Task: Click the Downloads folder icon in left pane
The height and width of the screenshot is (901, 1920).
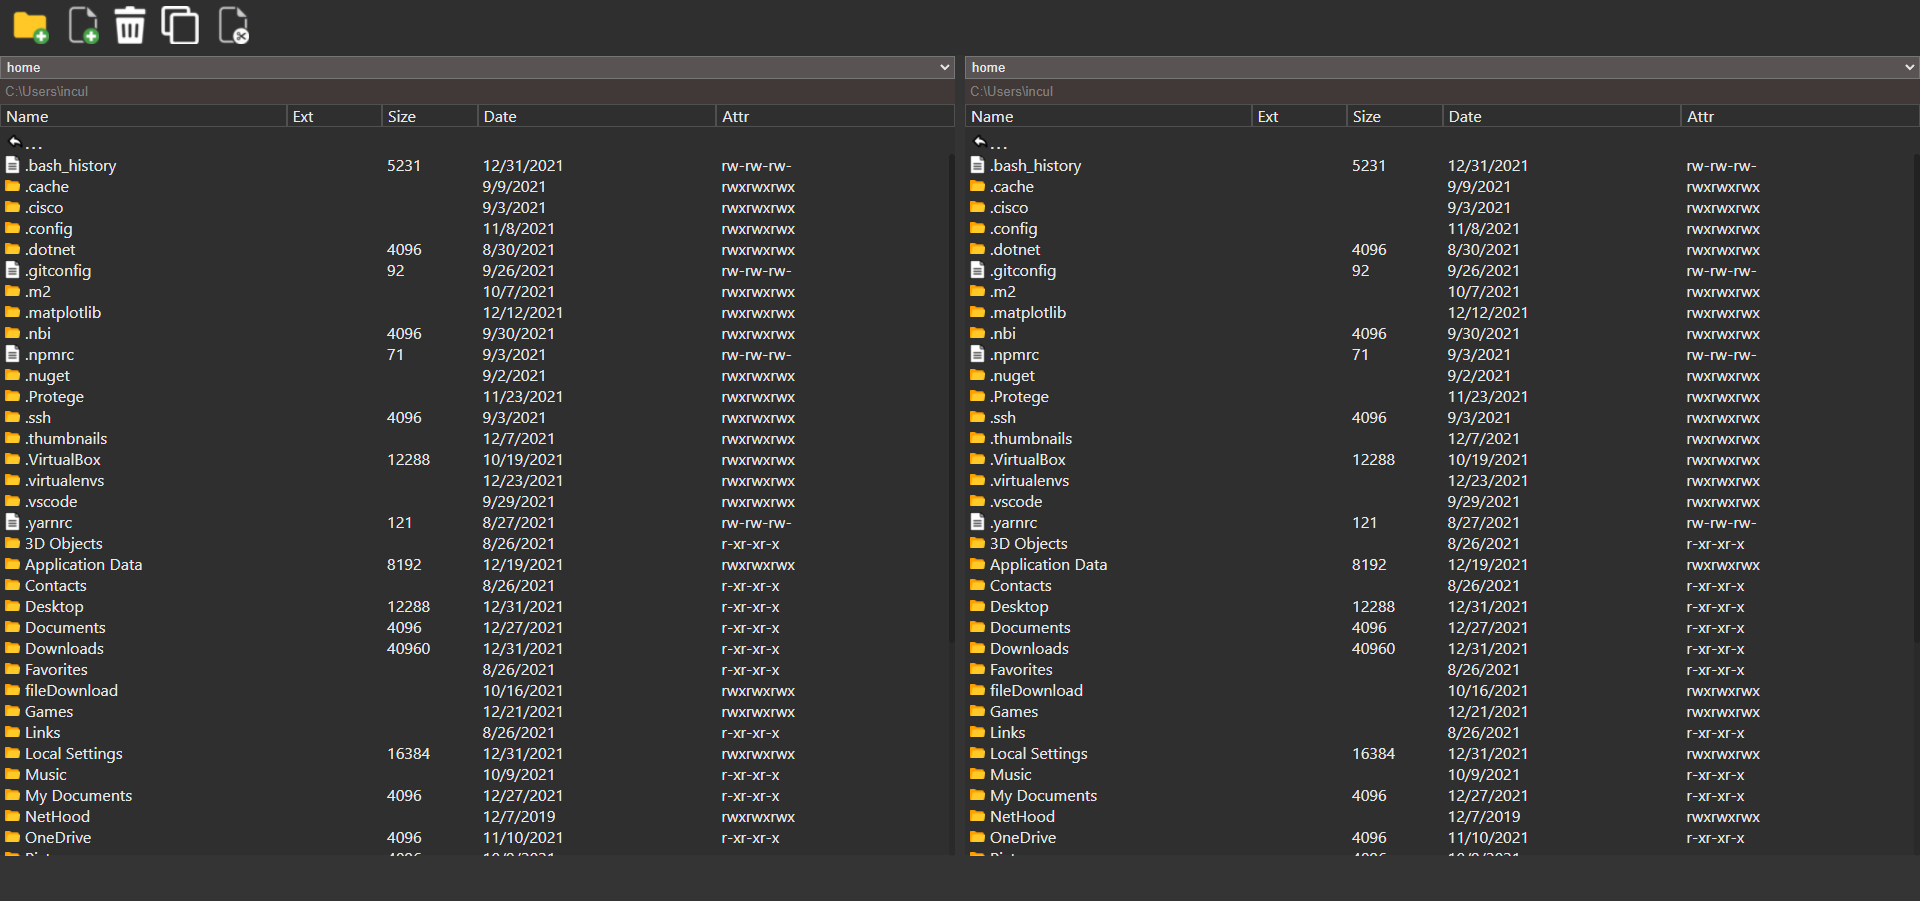Action: pyautogui.click(x=13, y=648)
